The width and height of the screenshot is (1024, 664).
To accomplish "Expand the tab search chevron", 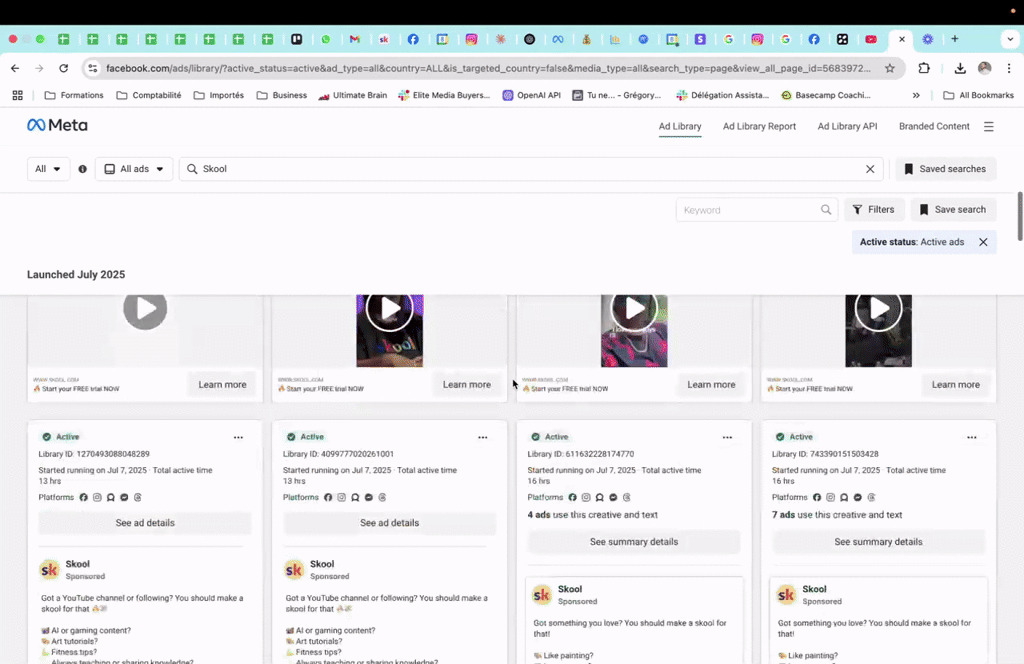I will (1010, 39).
